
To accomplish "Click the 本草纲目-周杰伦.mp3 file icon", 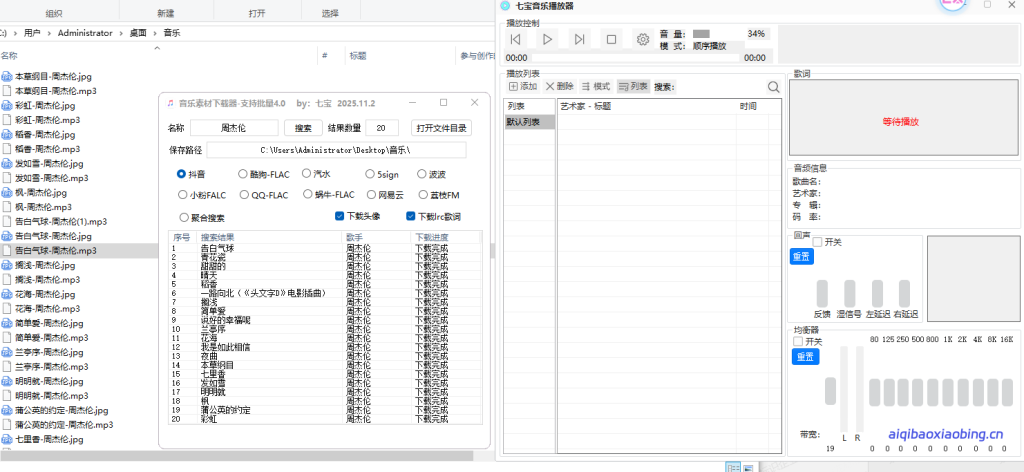I will 7,91.
